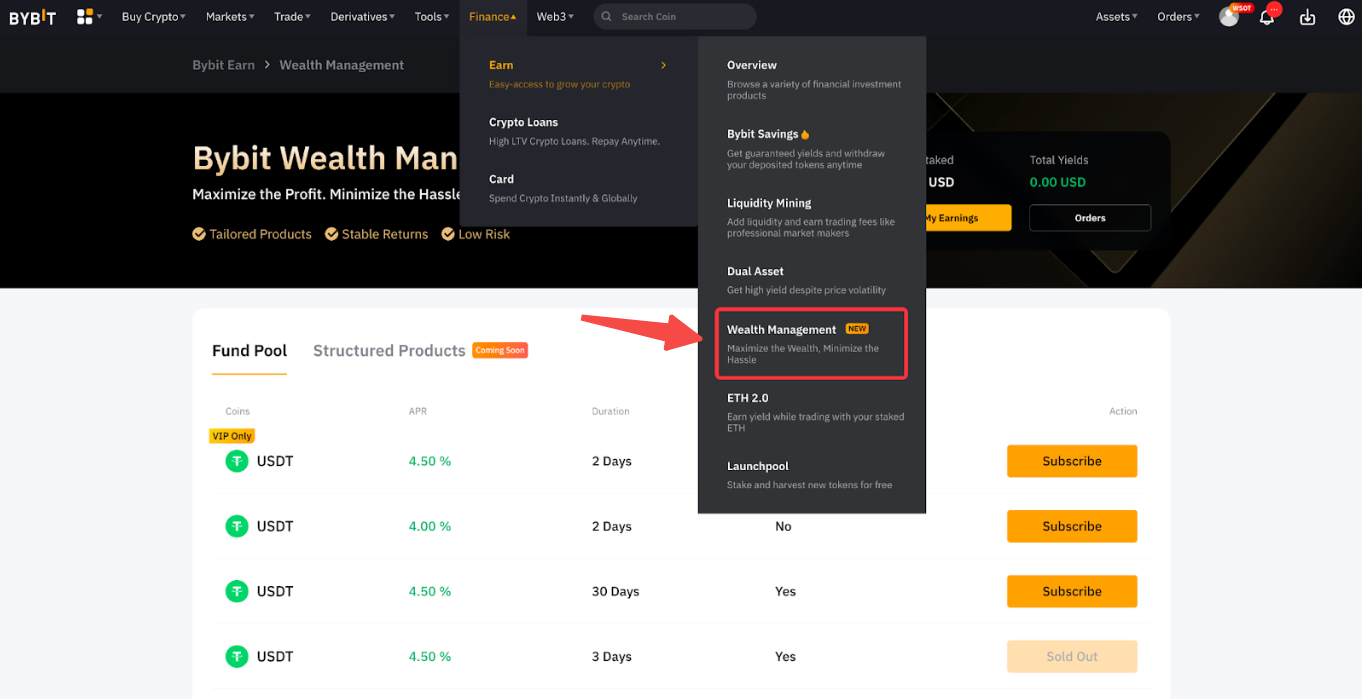1362x699 pixels.
Task: Click the 30 Days duration cell
Action: pyautogui.click(x=616, y=591)
